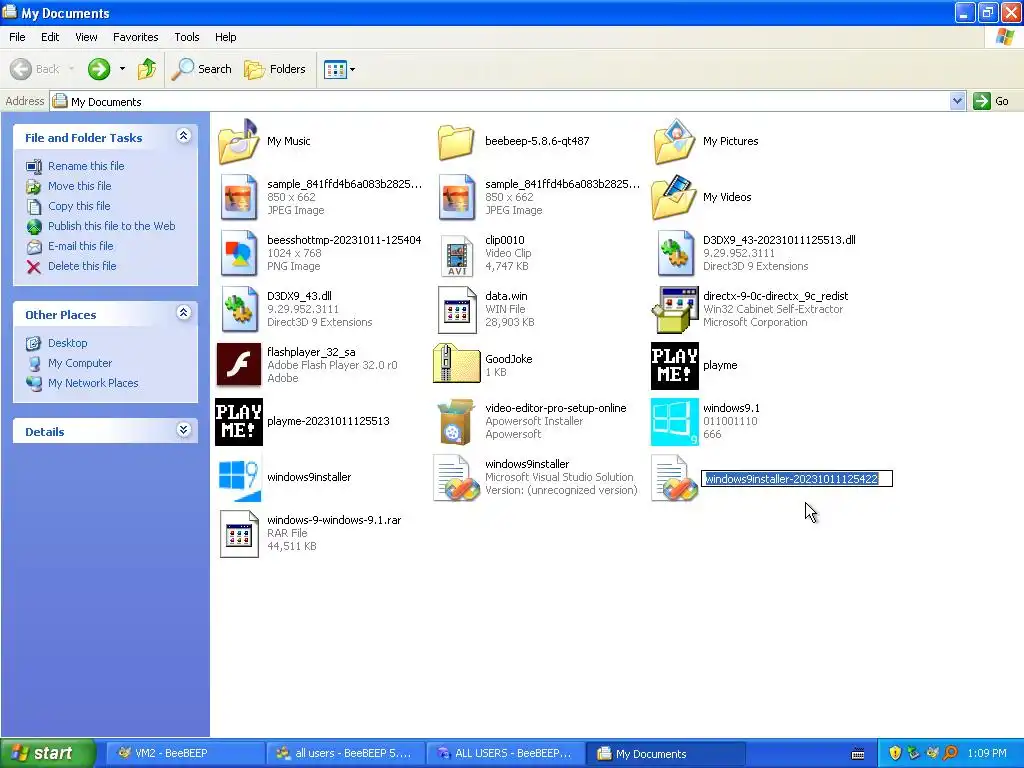This screenshot has height=768, width=1024.
Task: Select the playme PLAY ME! icon
Action: point(675,366)
